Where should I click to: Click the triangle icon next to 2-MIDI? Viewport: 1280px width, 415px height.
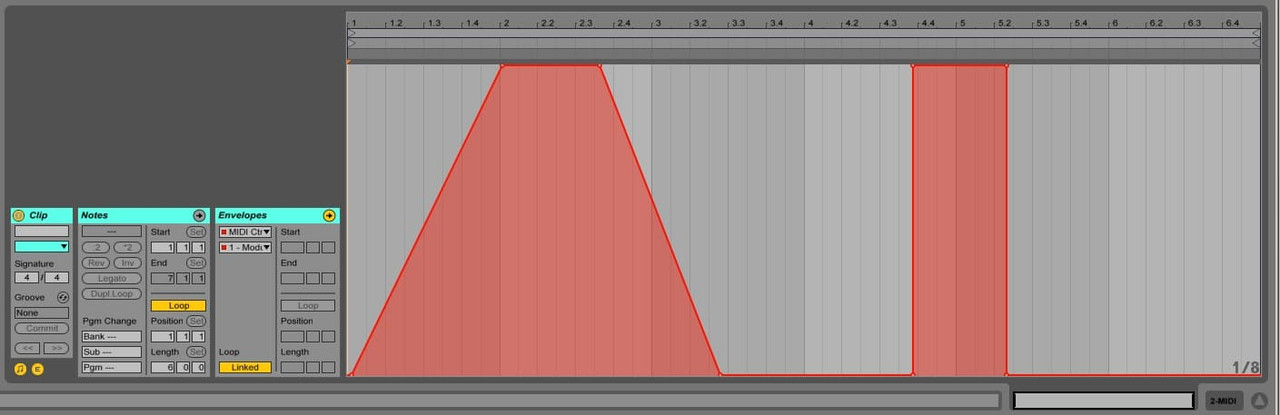[x=1259, y=401]
